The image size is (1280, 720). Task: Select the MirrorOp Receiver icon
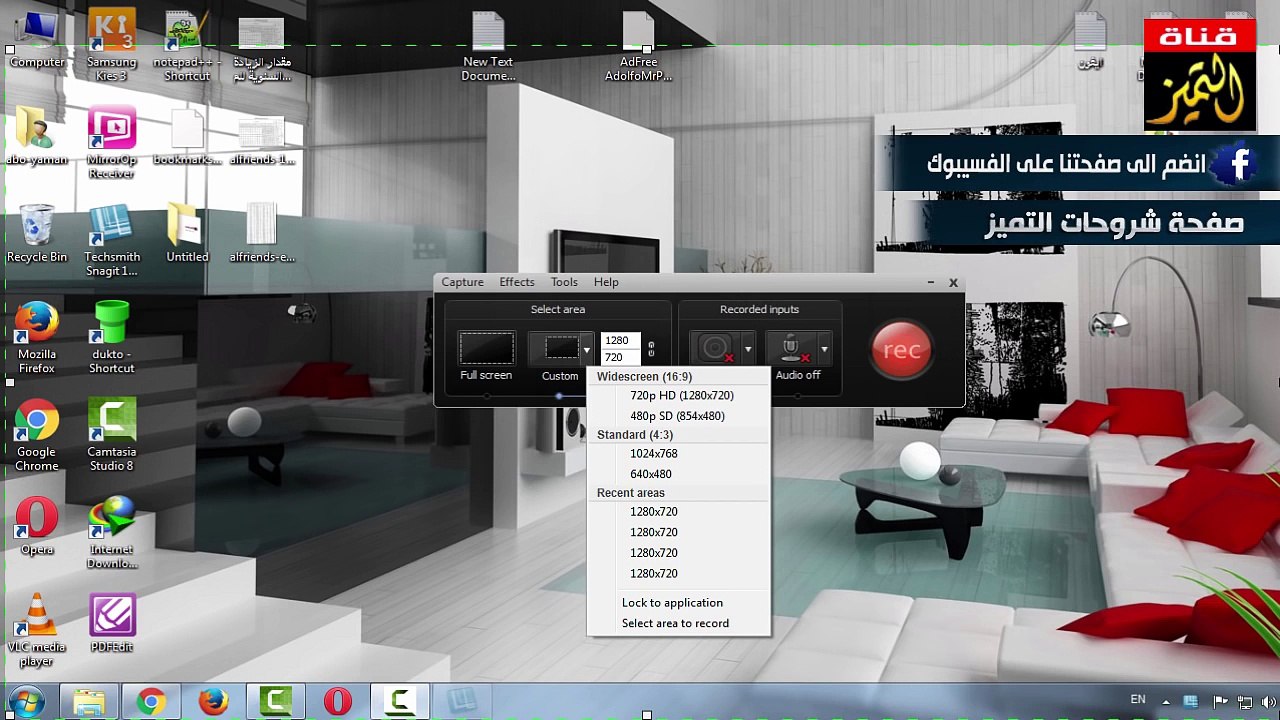click(112, 143)
